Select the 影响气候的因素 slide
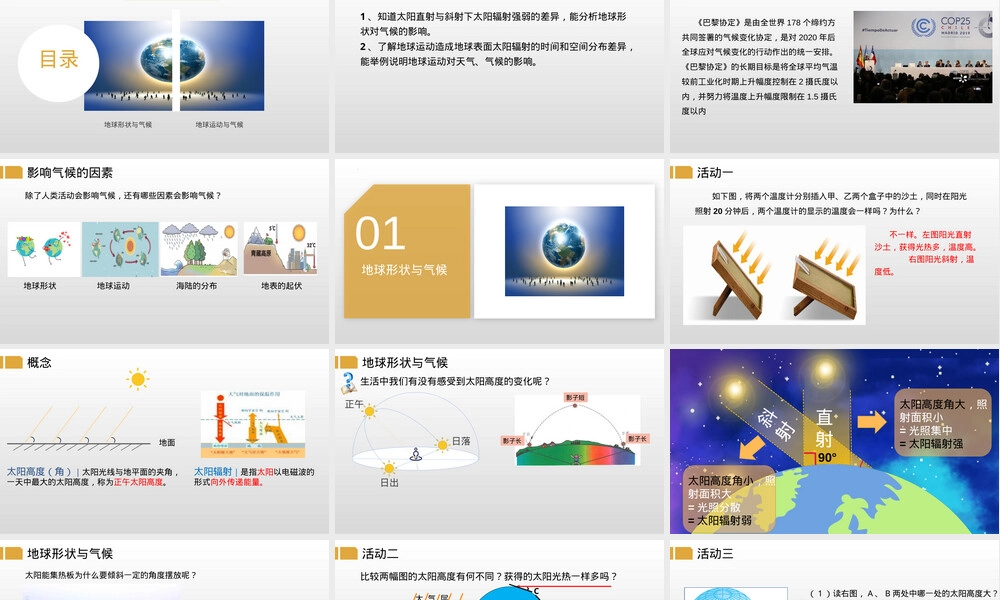Image resolution: width=1000 pixels, height=600 pixels. 164,251
